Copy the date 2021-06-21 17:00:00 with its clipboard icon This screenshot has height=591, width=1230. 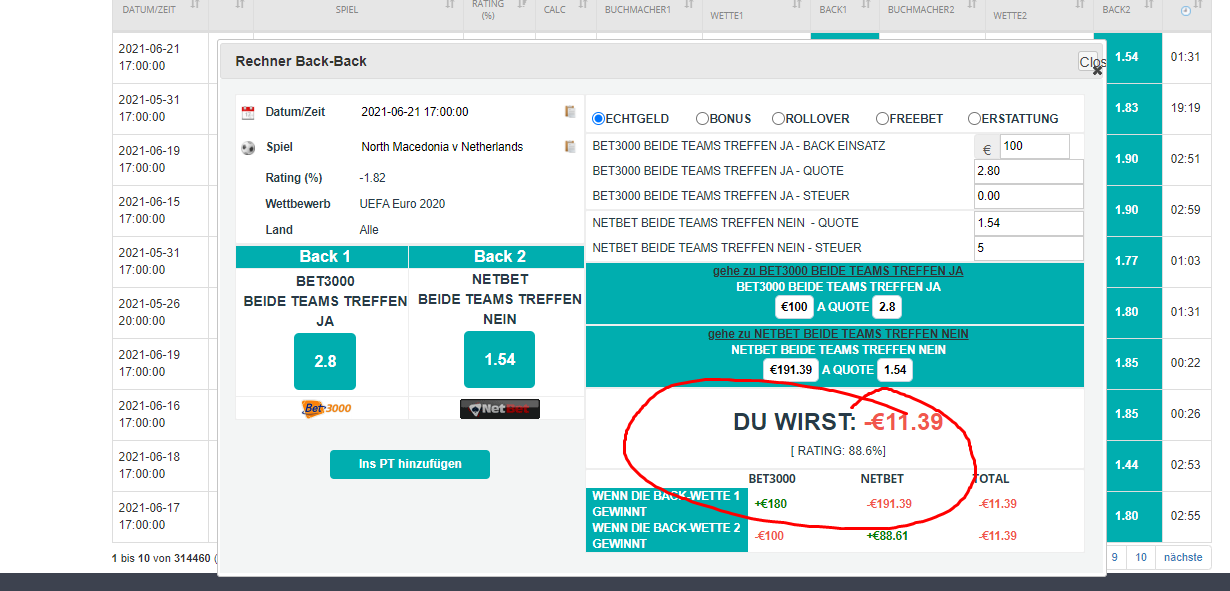click(x=570, y=112)
